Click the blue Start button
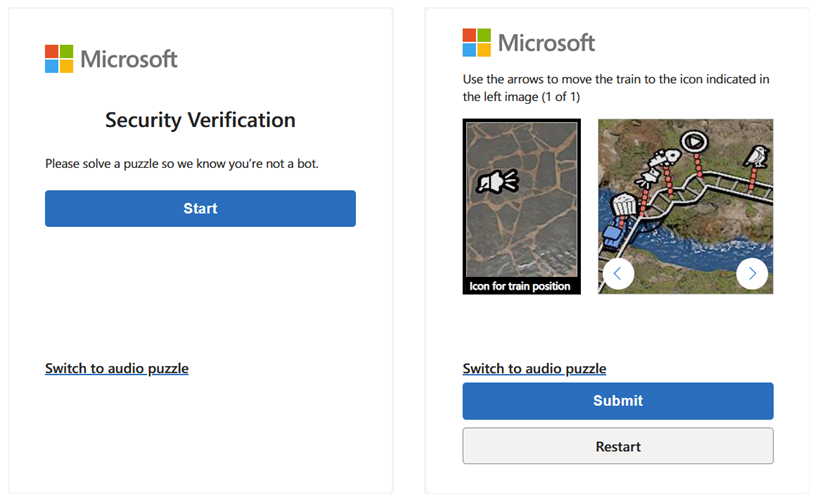The image size is (817, 501). [x=200, y=208]
